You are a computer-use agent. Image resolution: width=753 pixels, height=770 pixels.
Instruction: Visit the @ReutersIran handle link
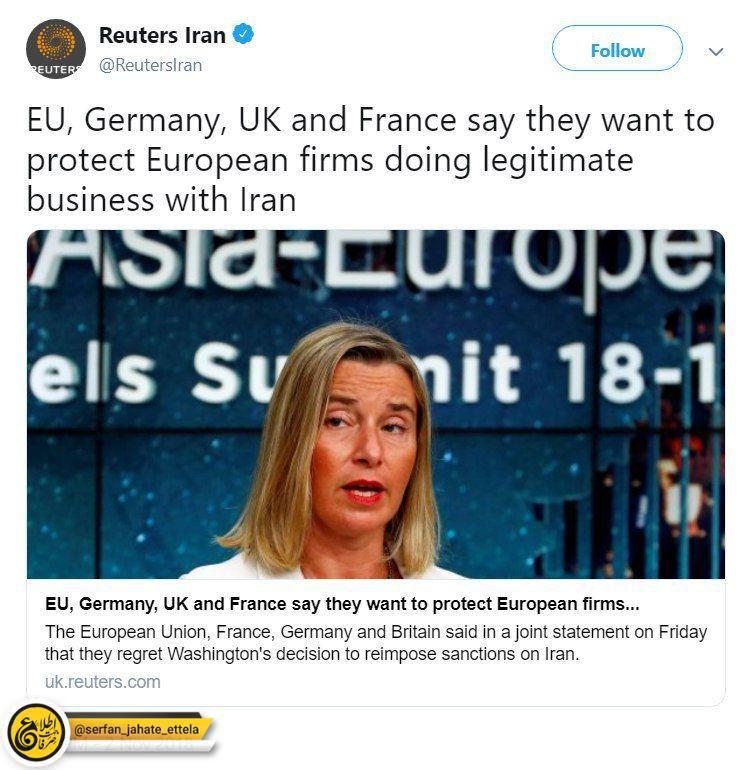click(x=150, y=65)
